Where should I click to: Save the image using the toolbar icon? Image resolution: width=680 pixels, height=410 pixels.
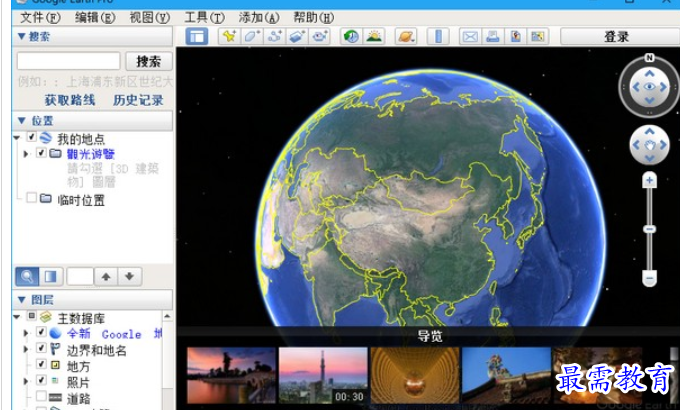point(515,36)
